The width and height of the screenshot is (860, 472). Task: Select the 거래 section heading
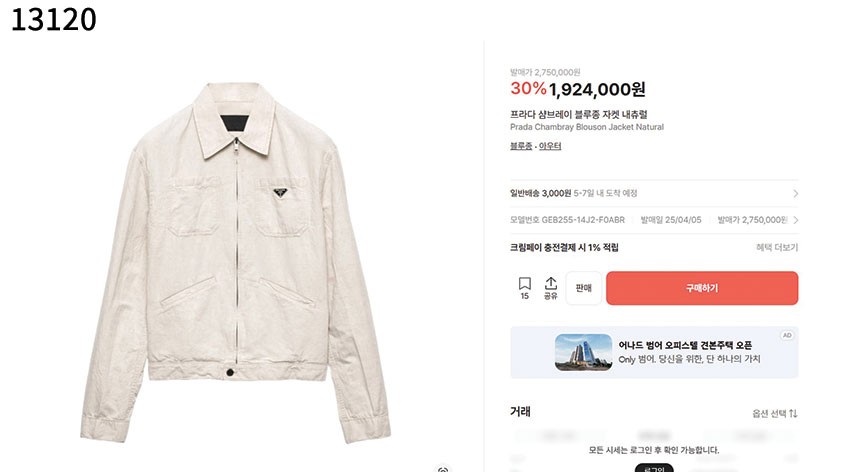(x=520, y=411)
